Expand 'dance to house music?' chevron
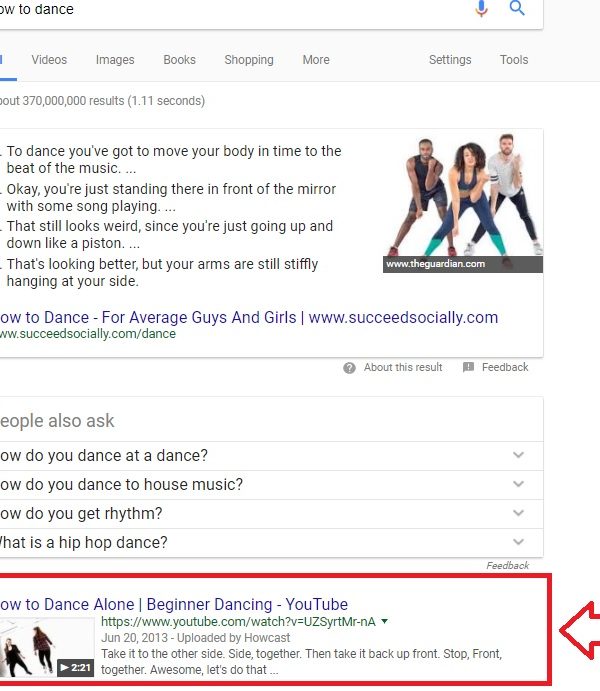 coord(519,484)
